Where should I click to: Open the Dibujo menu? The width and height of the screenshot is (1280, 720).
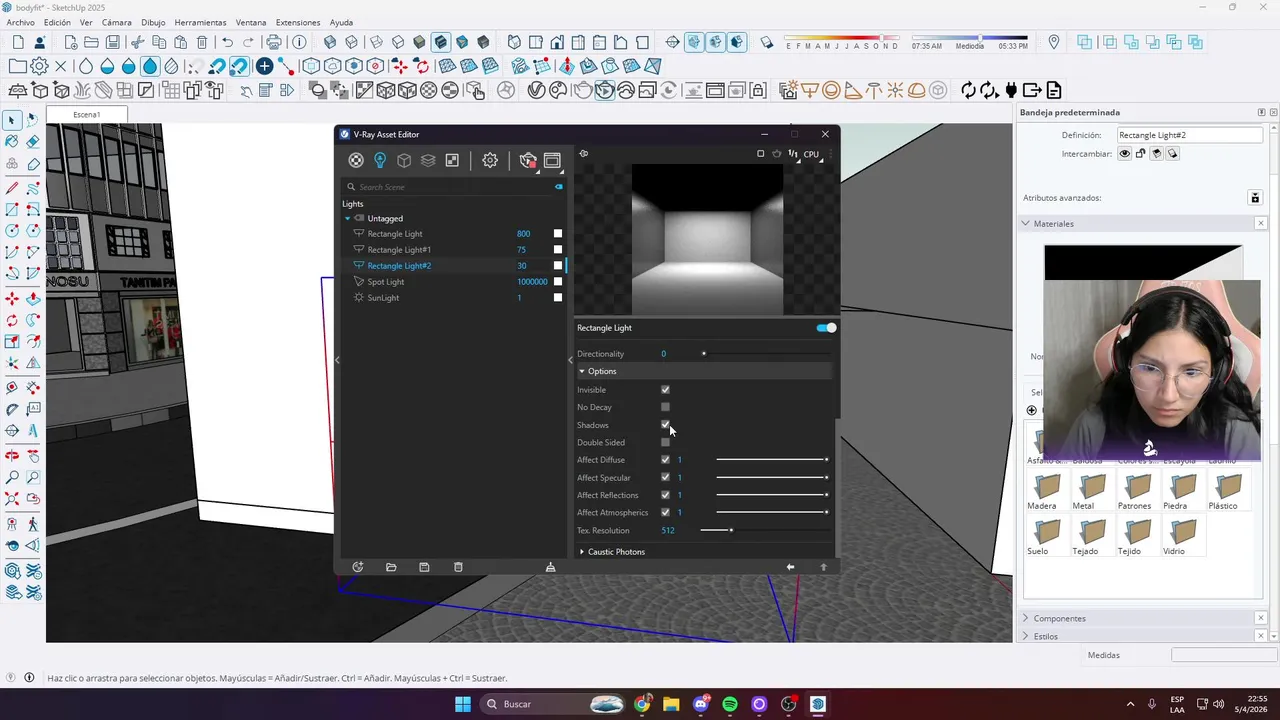point(153,22)
